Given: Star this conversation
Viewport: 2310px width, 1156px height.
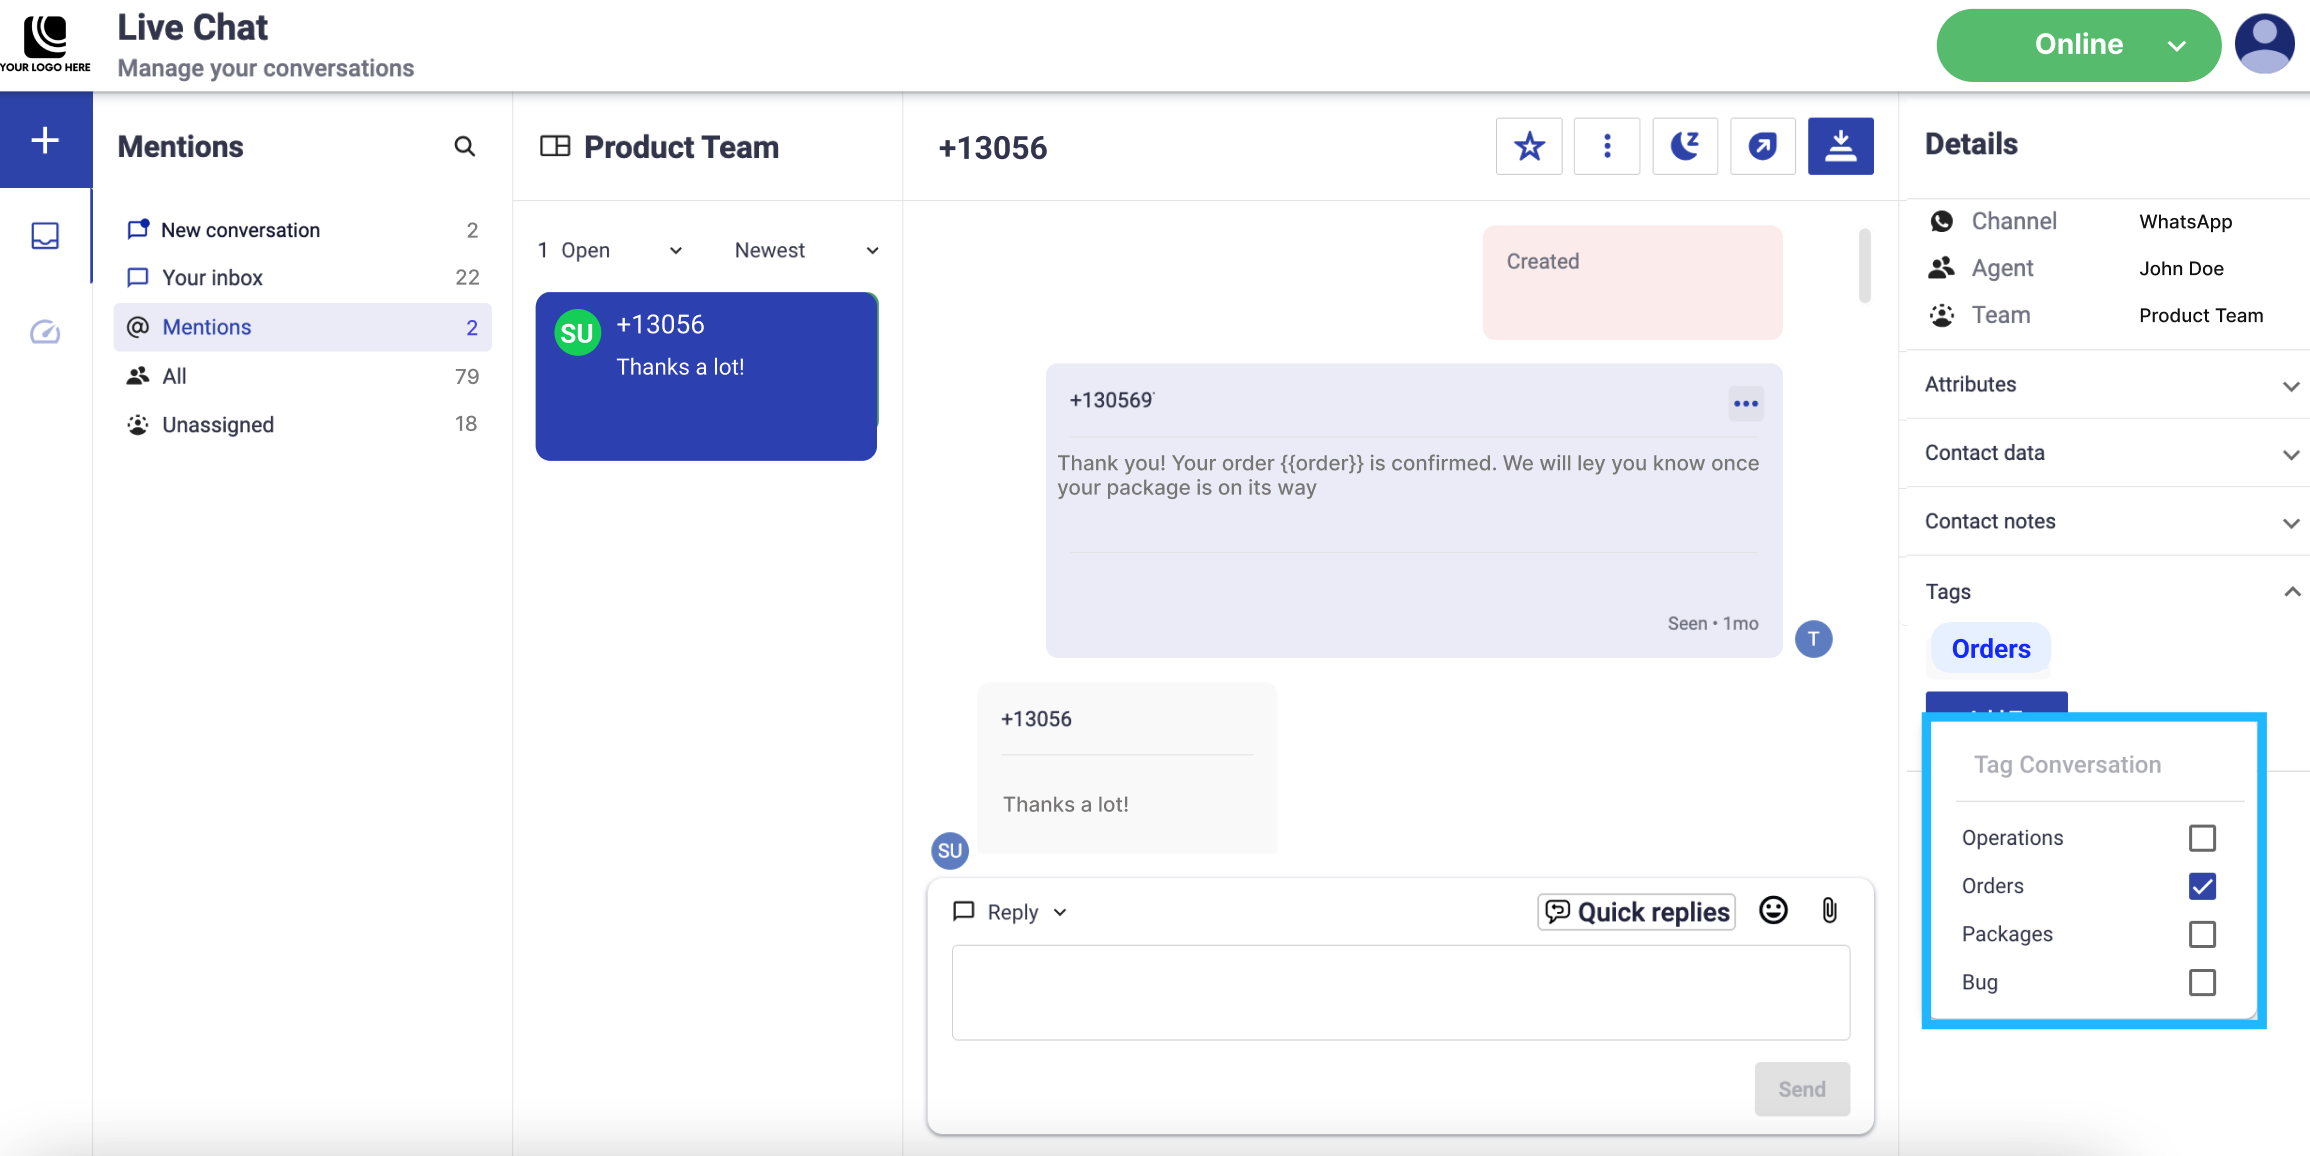Looking at the screenshot, I should (1528, 147).
